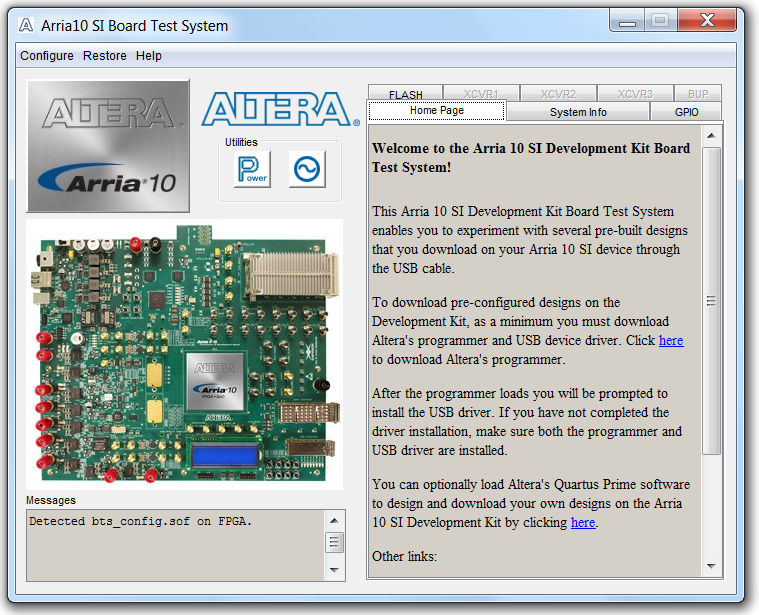The height and width of the screenshot is (615, 759).
Task: Follow the 'here' link to download programmer
Action: point(671,341)
